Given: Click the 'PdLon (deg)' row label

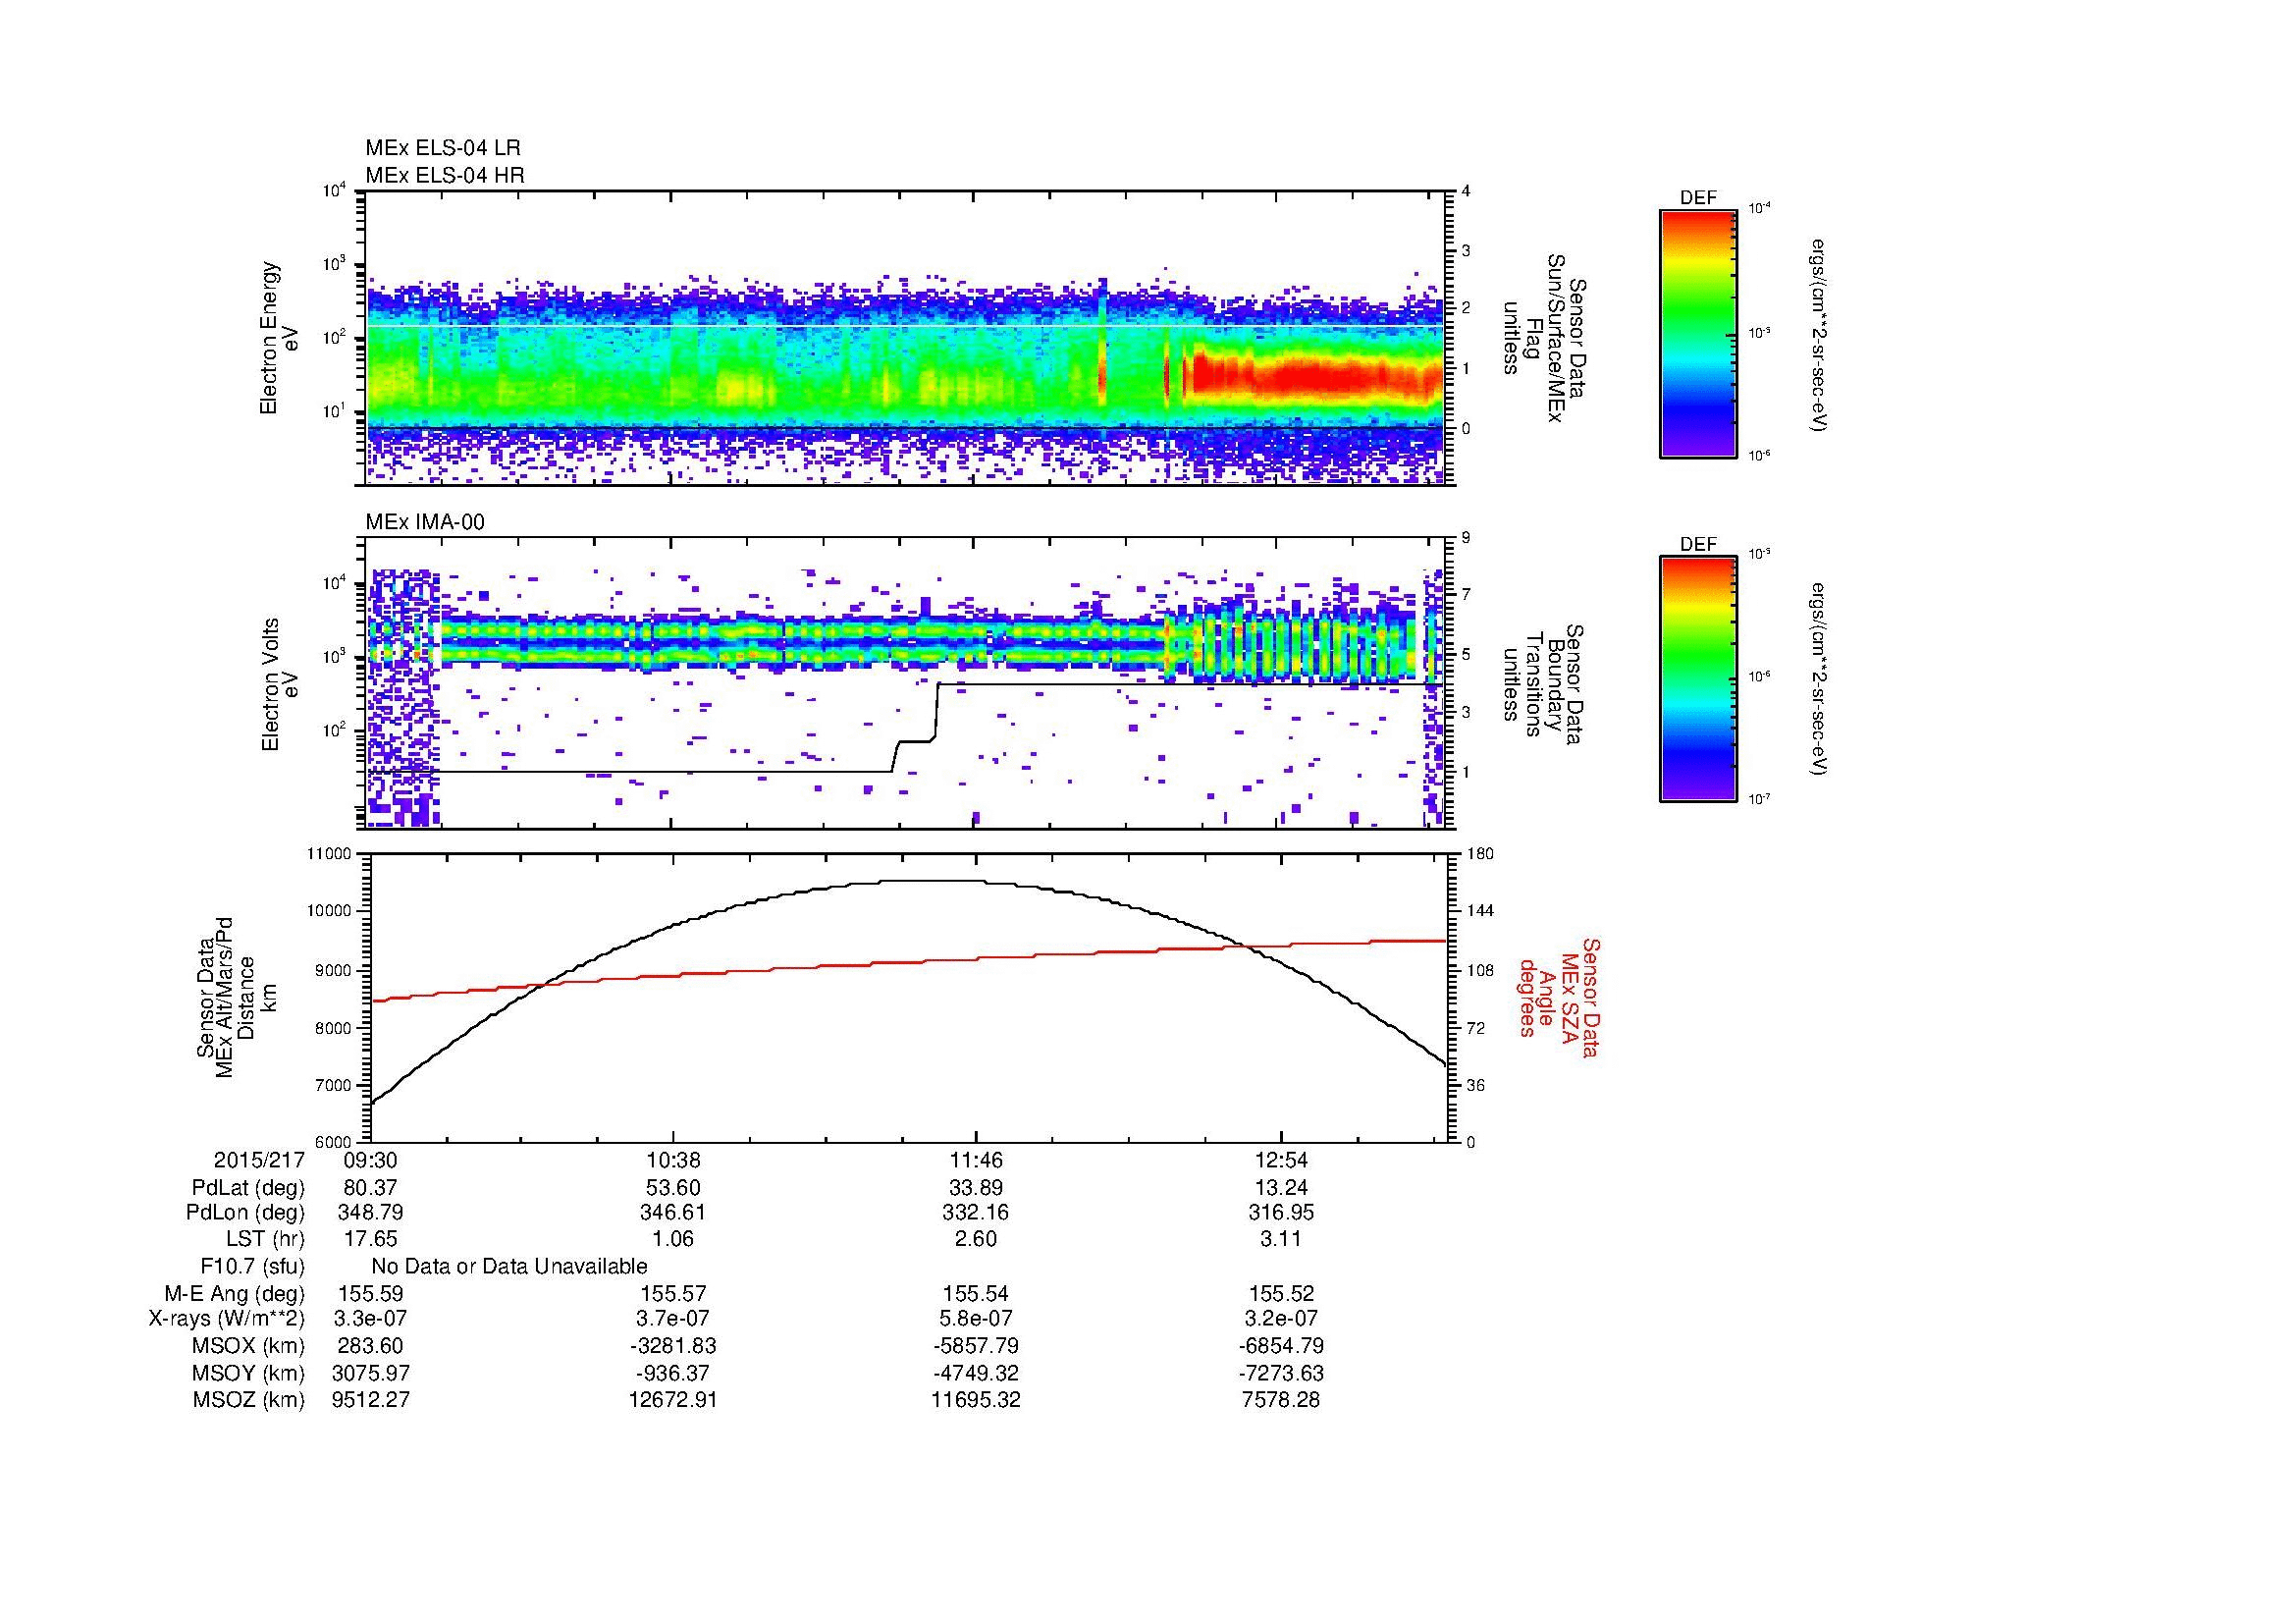Looking at the screenshot, I should (x=245, y=1213).
